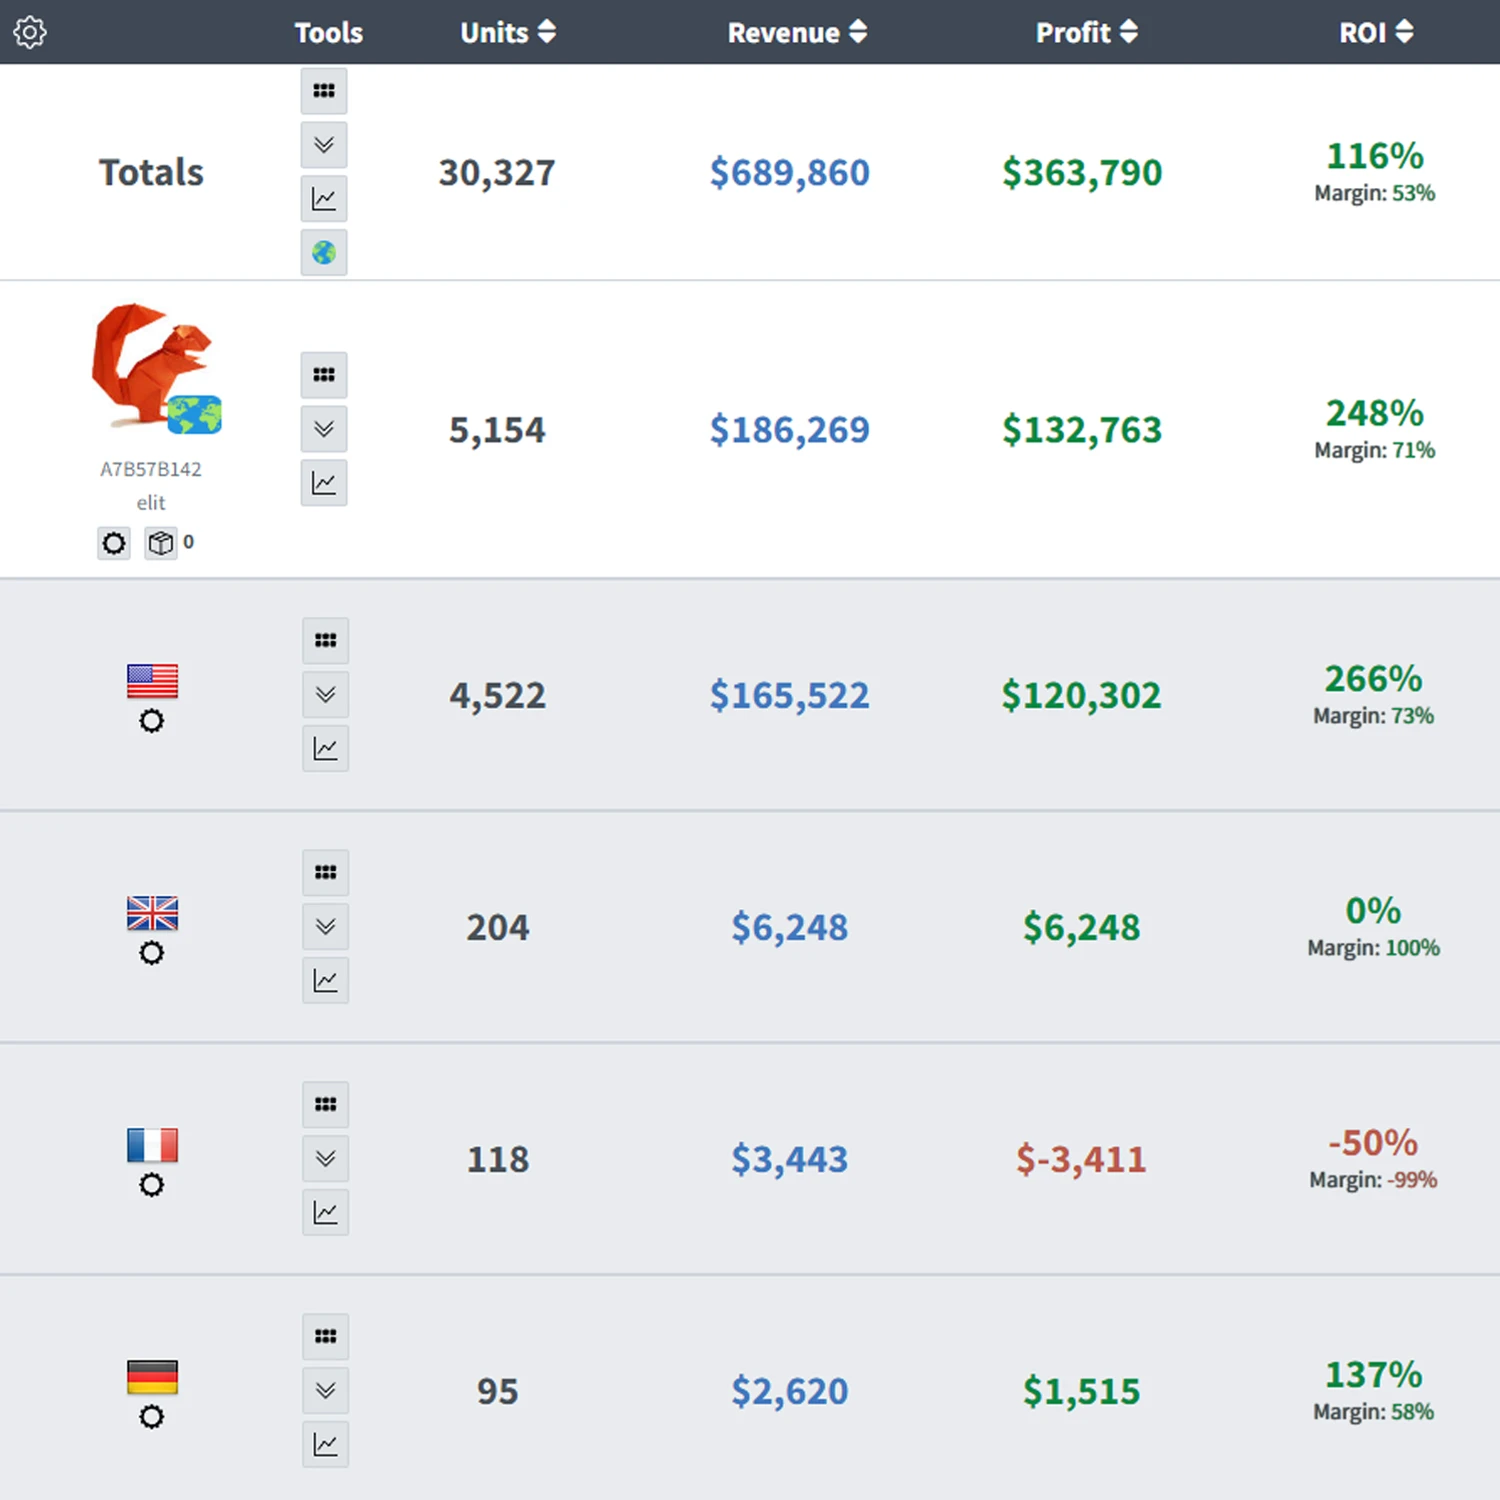1500x1500 pixels.
Task: Click the globe marketplaces icon in Totals row
Action: (324, 253)
